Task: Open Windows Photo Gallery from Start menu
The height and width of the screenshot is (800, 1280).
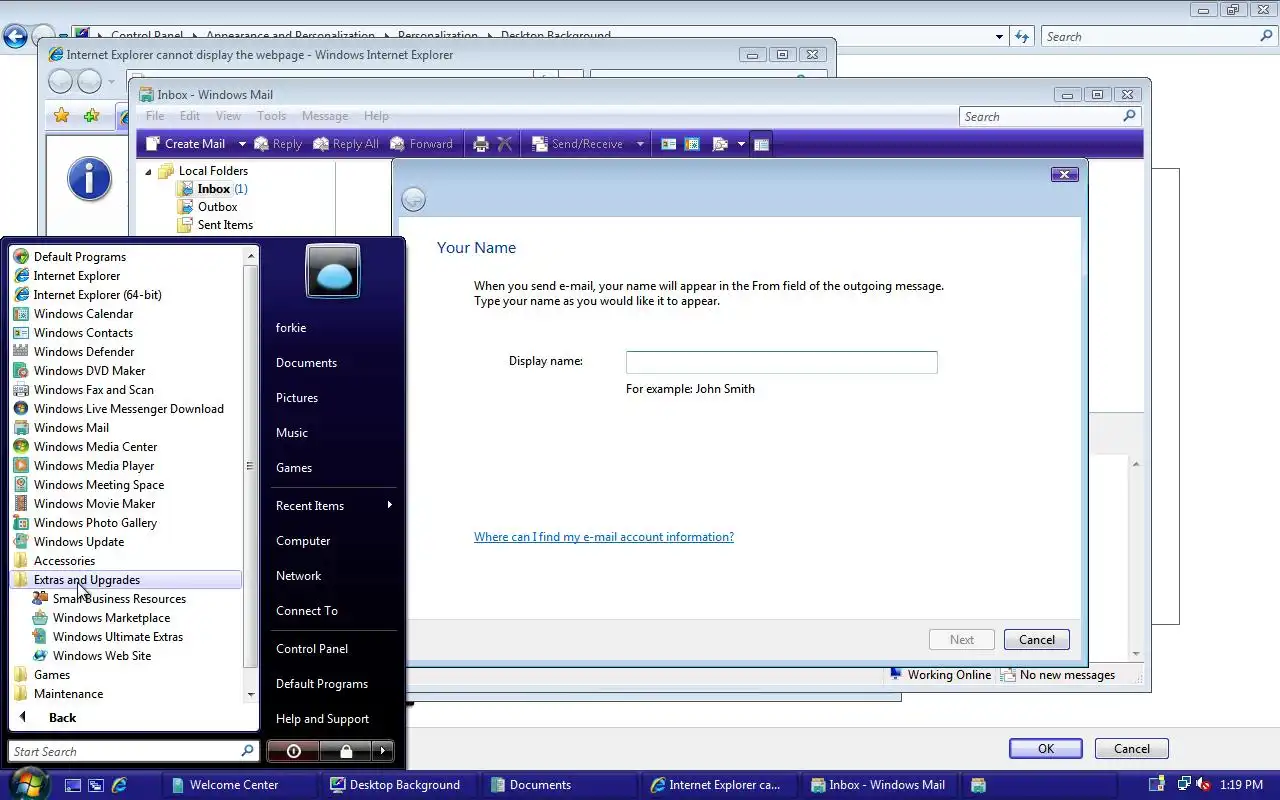Action: coord(127,523)
